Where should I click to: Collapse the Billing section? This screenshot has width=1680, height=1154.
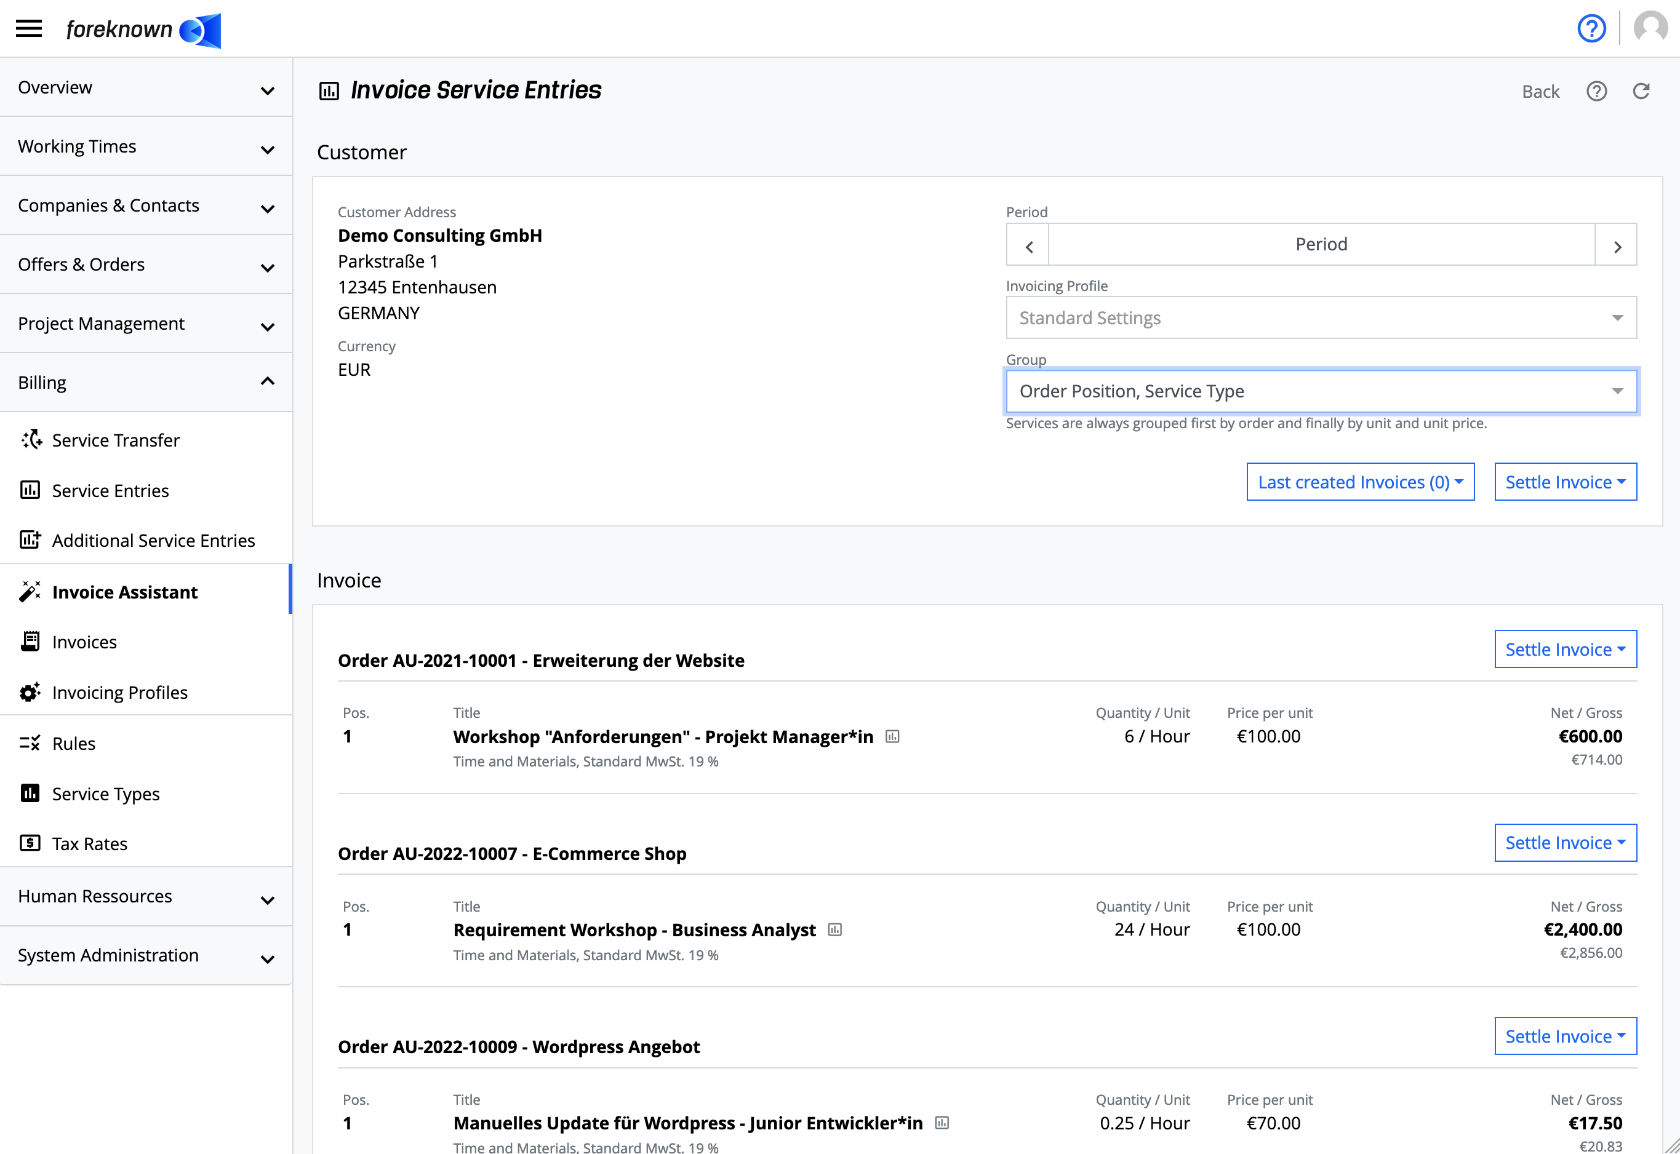[x=146, y=383]
